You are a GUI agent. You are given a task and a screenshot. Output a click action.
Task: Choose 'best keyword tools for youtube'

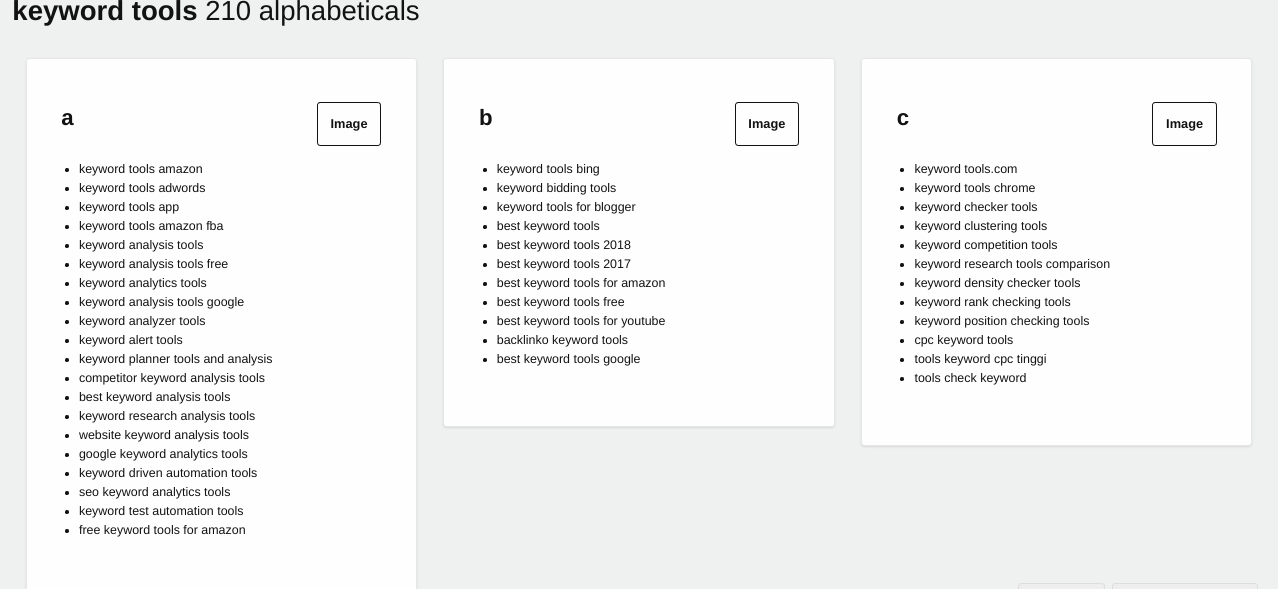(581, 321)
